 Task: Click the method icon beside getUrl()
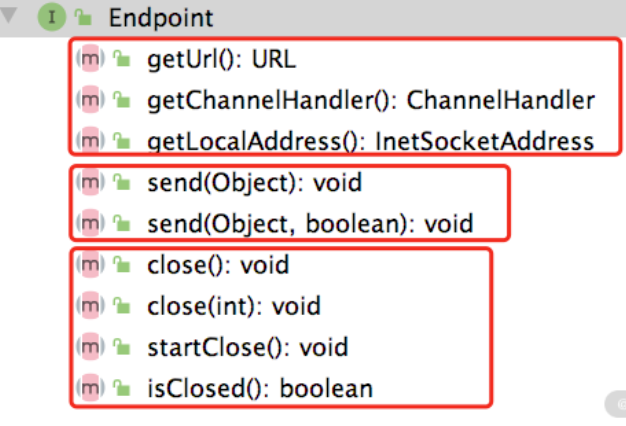point(90,60)
